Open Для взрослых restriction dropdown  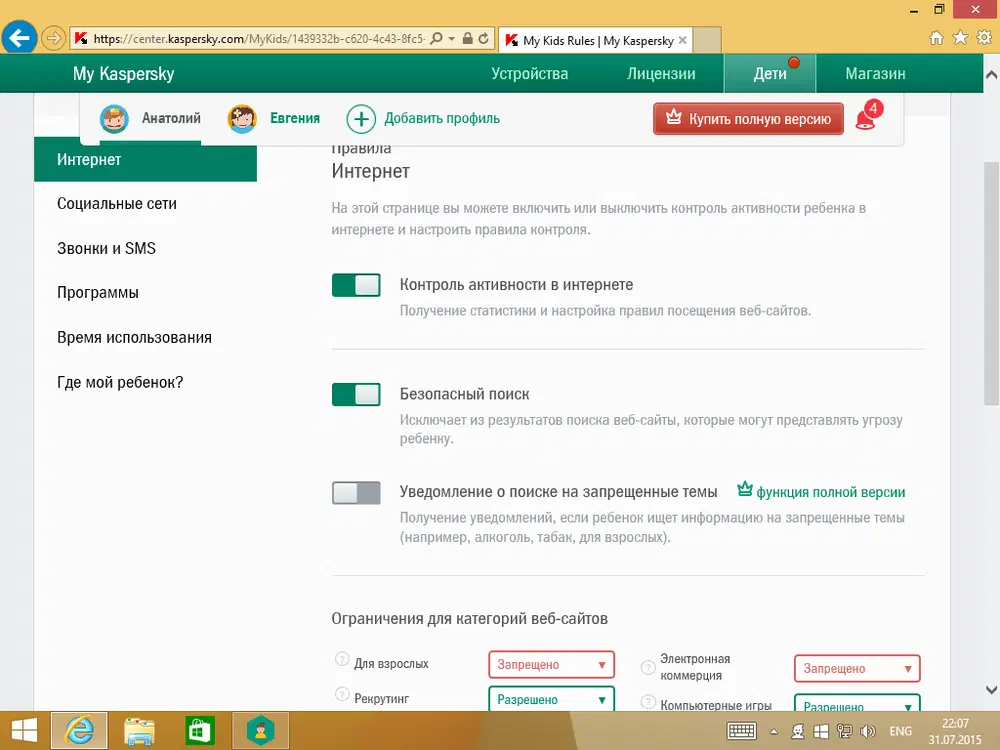(552, 665)
